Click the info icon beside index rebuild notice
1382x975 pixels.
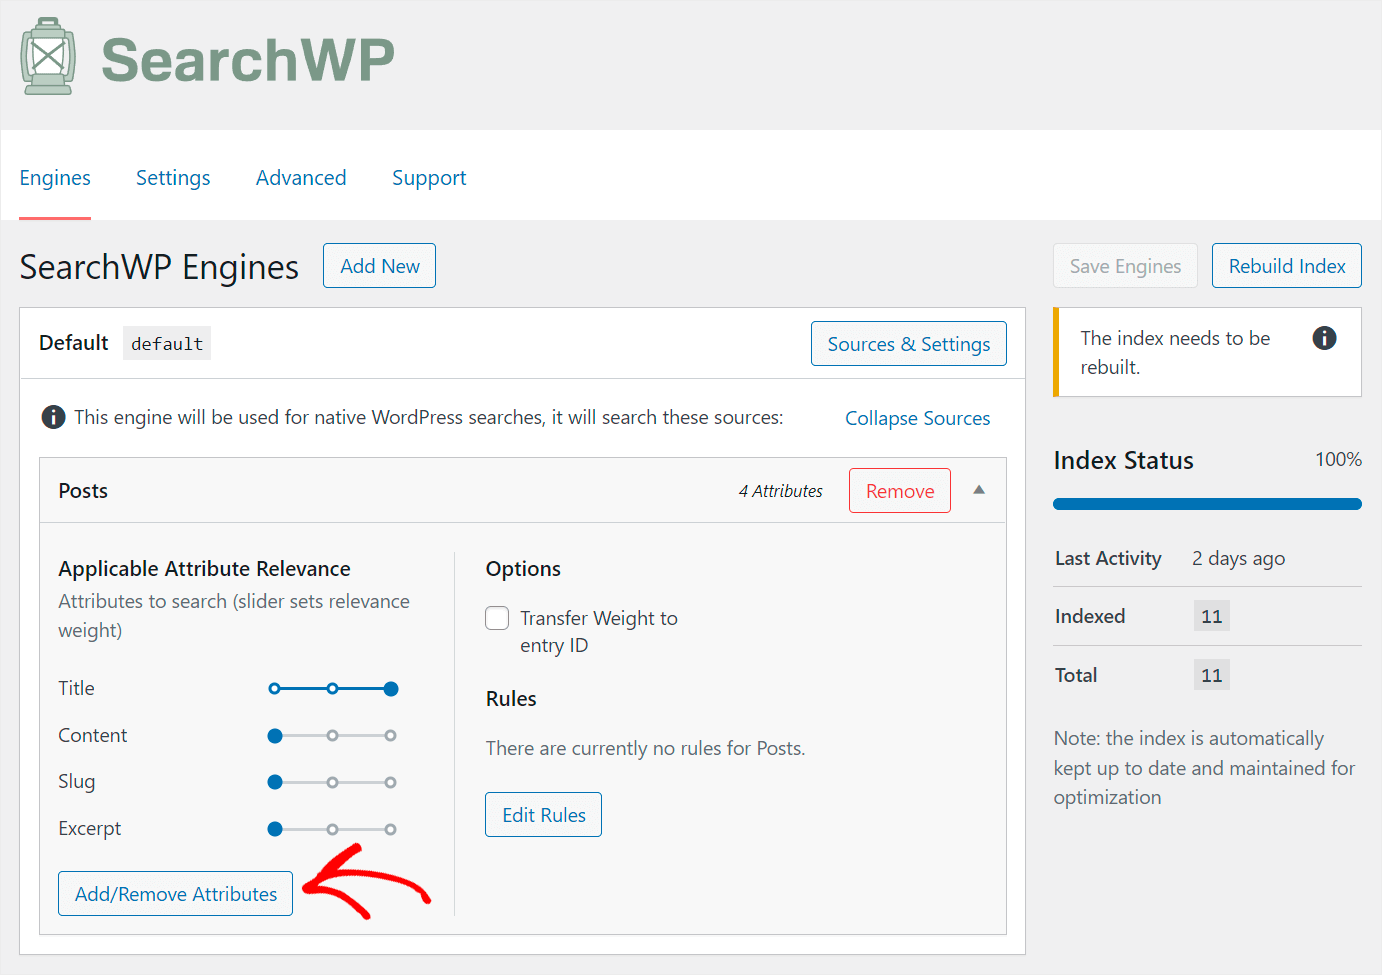click(x=1324, y=338)
